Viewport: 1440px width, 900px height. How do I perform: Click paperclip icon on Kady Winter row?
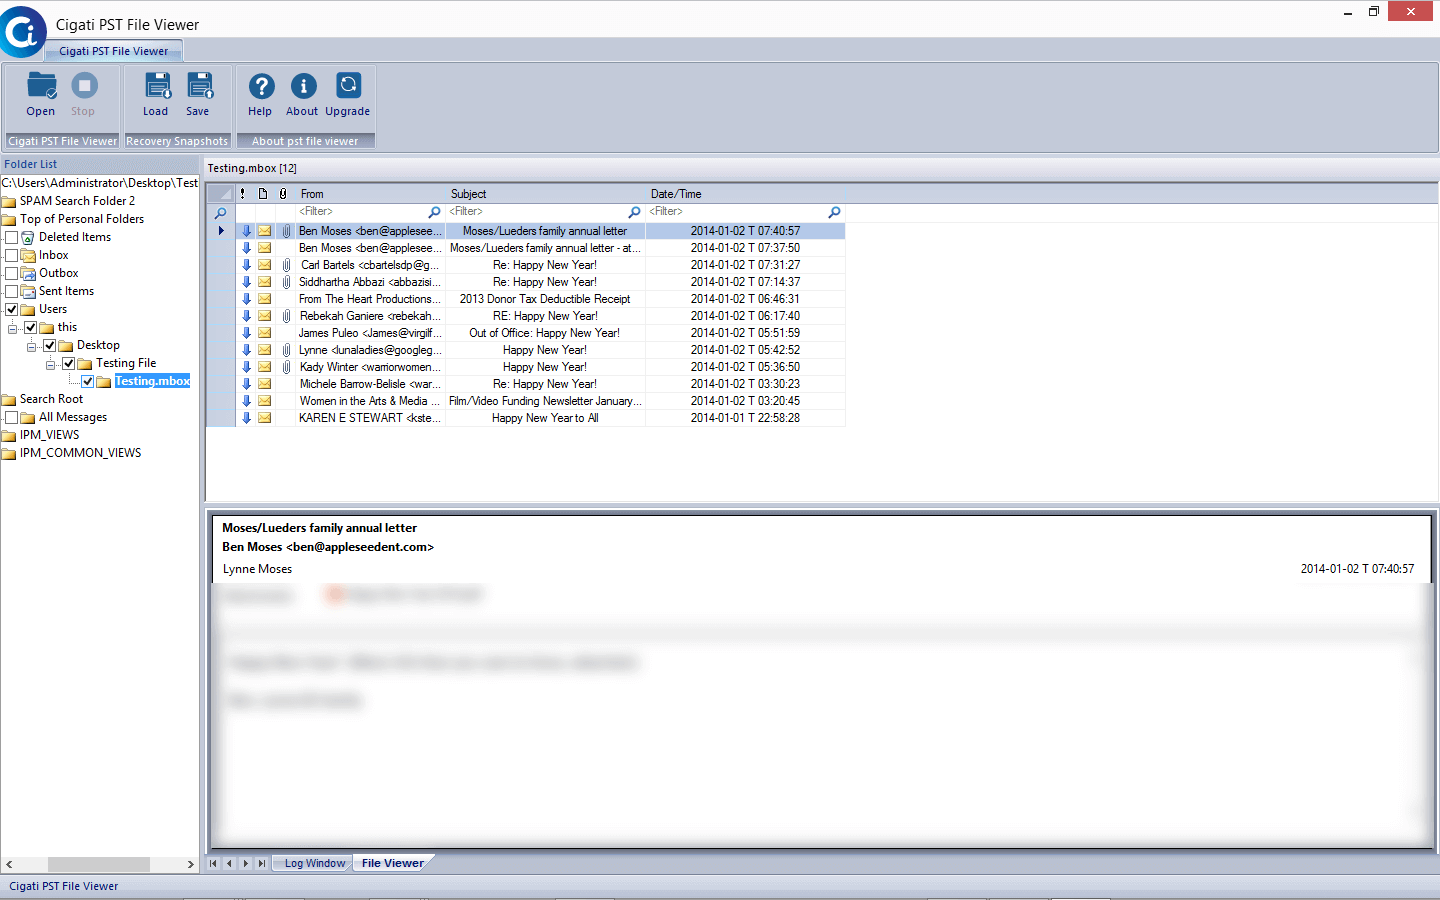(x=286, y=367)
